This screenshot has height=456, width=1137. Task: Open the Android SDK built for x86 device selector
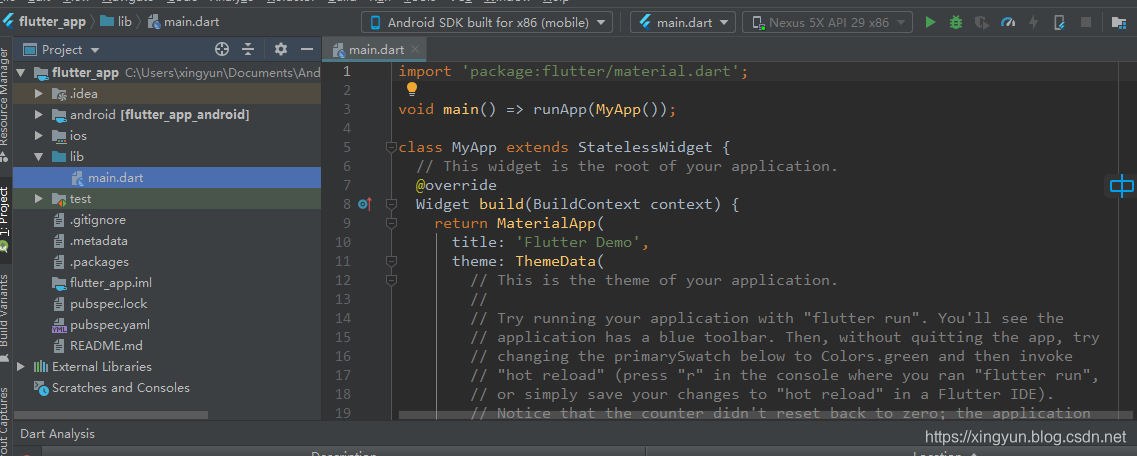[x=487, y=22]
